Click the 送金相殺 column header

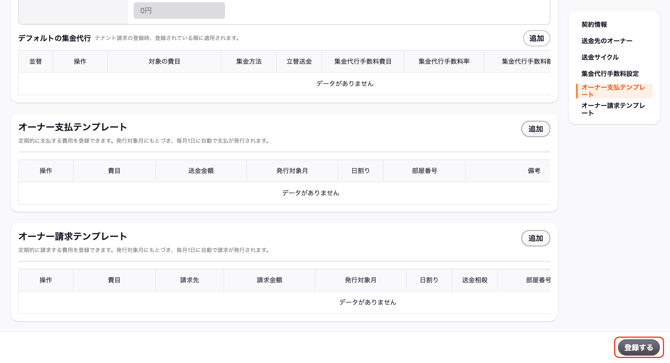click(475, 280)
